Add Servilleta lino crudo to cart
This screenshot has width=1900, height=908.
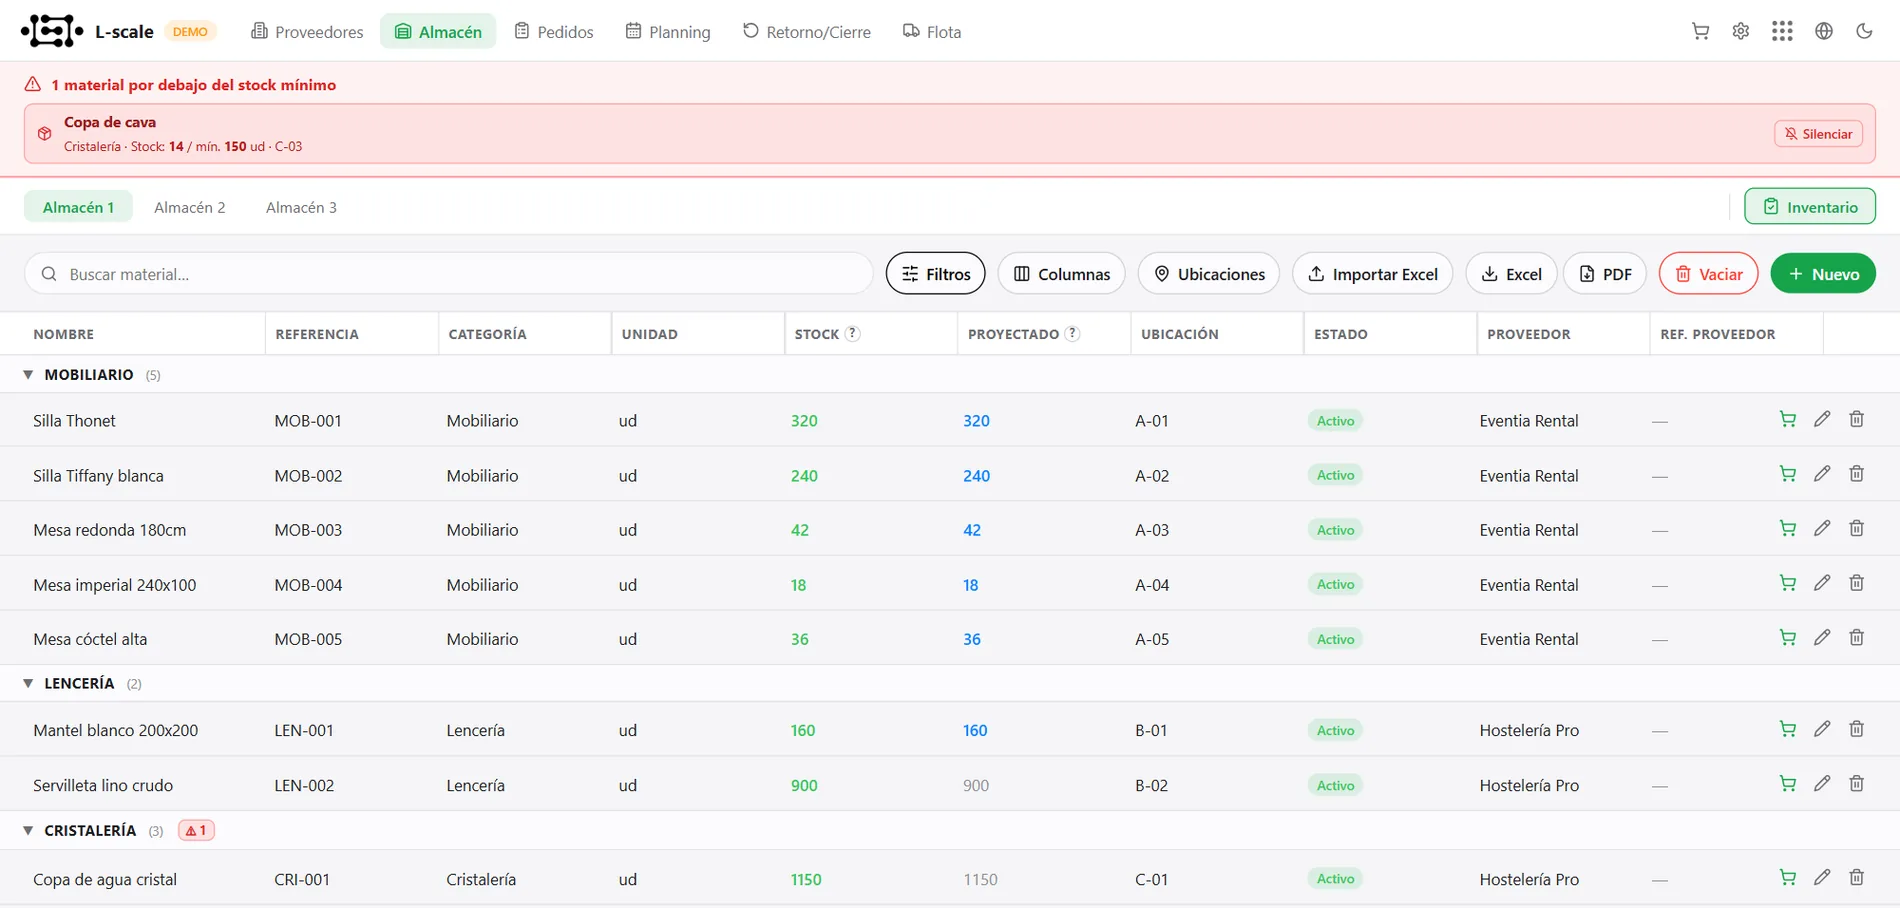1788,784
